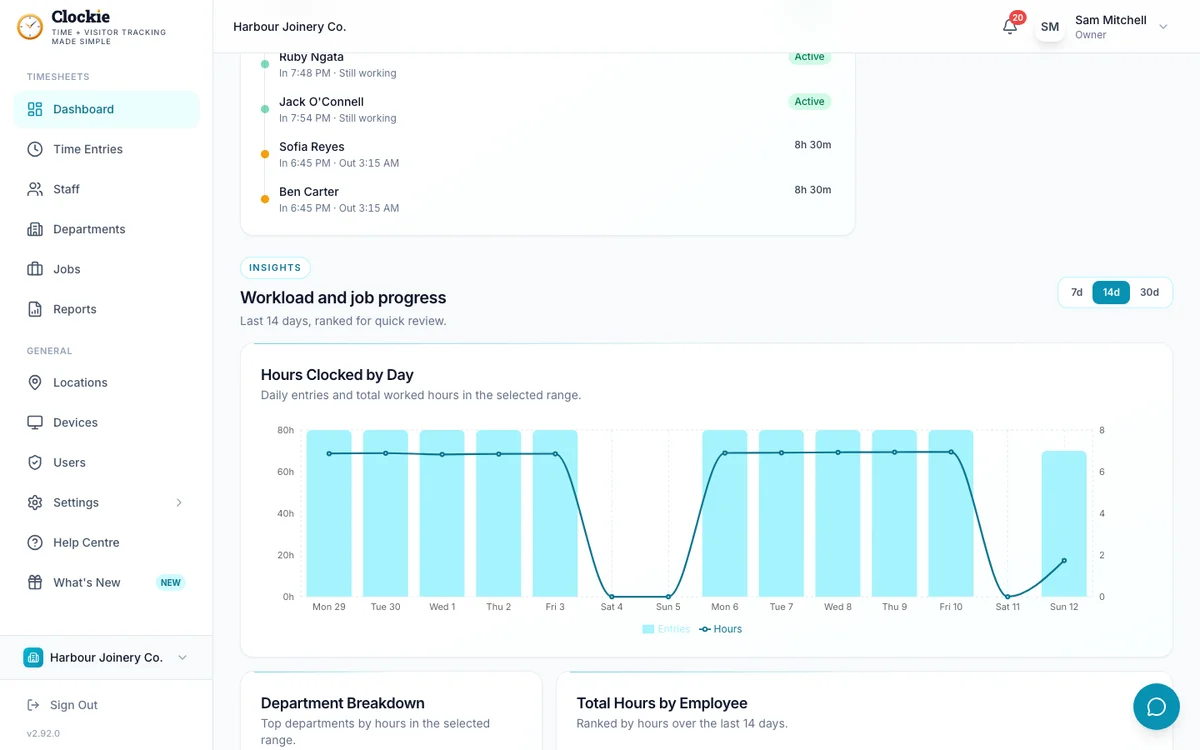Click the Jobs briefcase icon
Viewport: 1200px width, 750px height.
[x=35, y=269]
